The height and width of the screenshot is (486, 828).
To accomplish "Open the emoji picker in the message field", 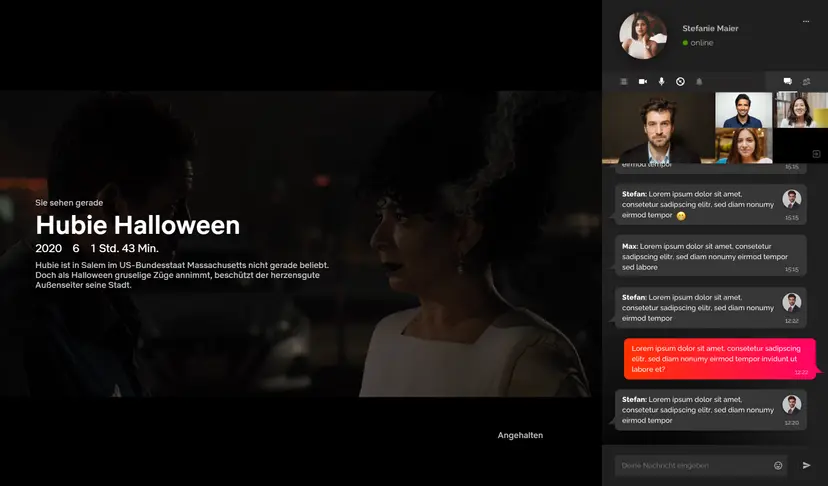I will (778, 465).
